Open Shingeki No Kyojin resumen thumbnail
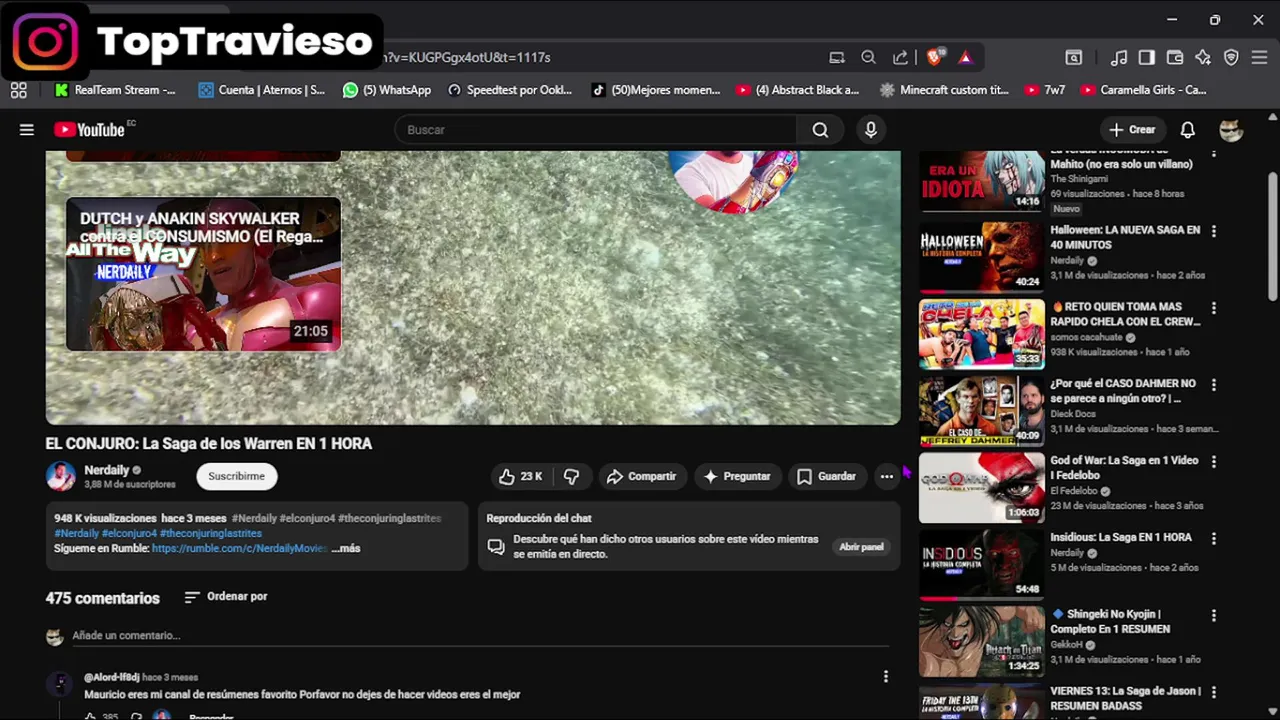The height and width of the screenshot is (720, 1280). point(982,641)
